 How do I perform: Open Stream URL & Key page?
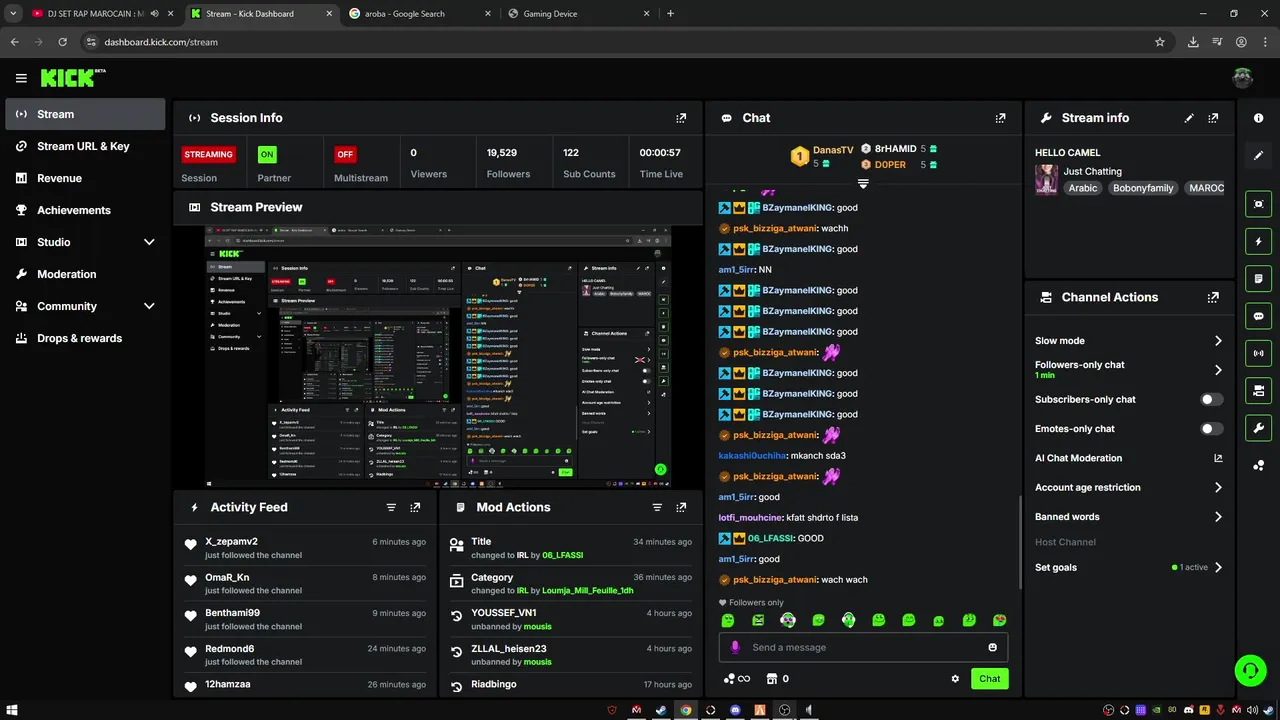point(85,146)
